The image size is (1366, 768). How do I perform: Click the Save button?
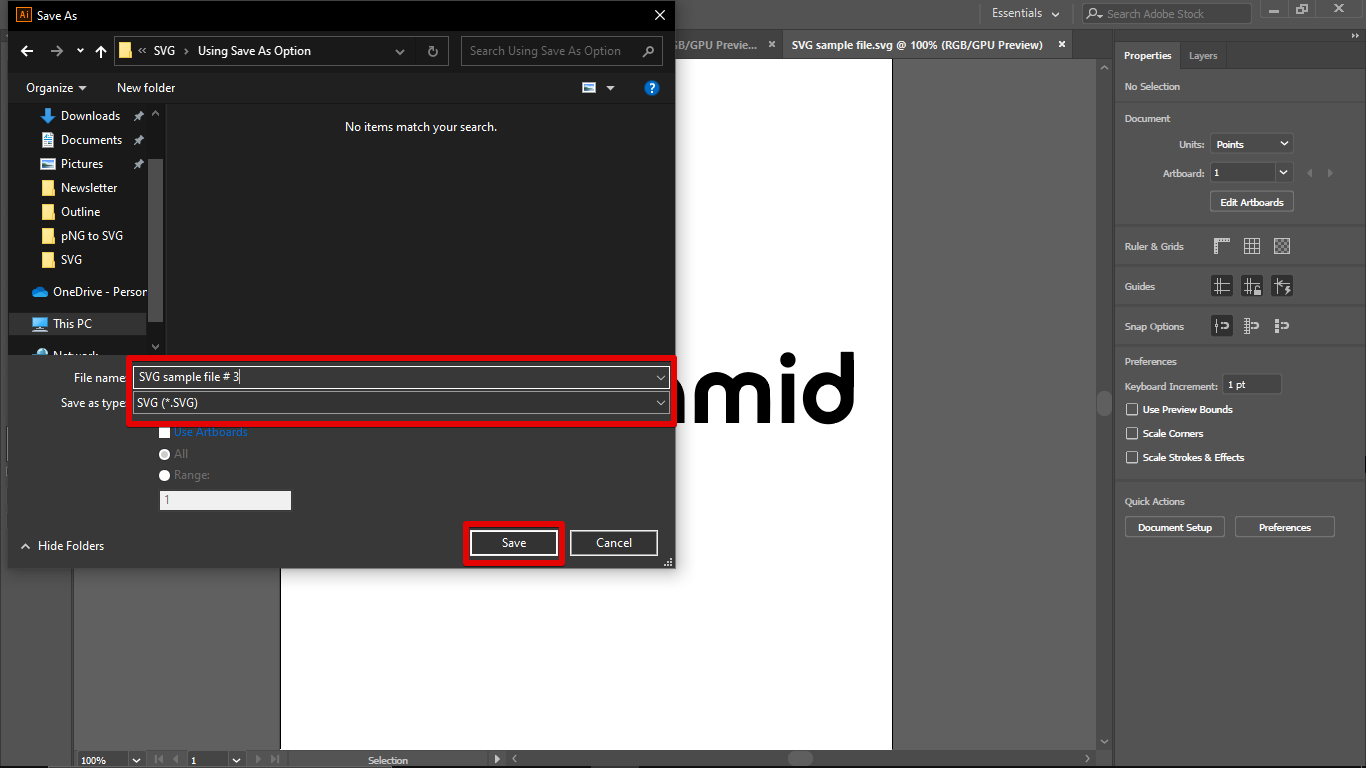[514, 543]
